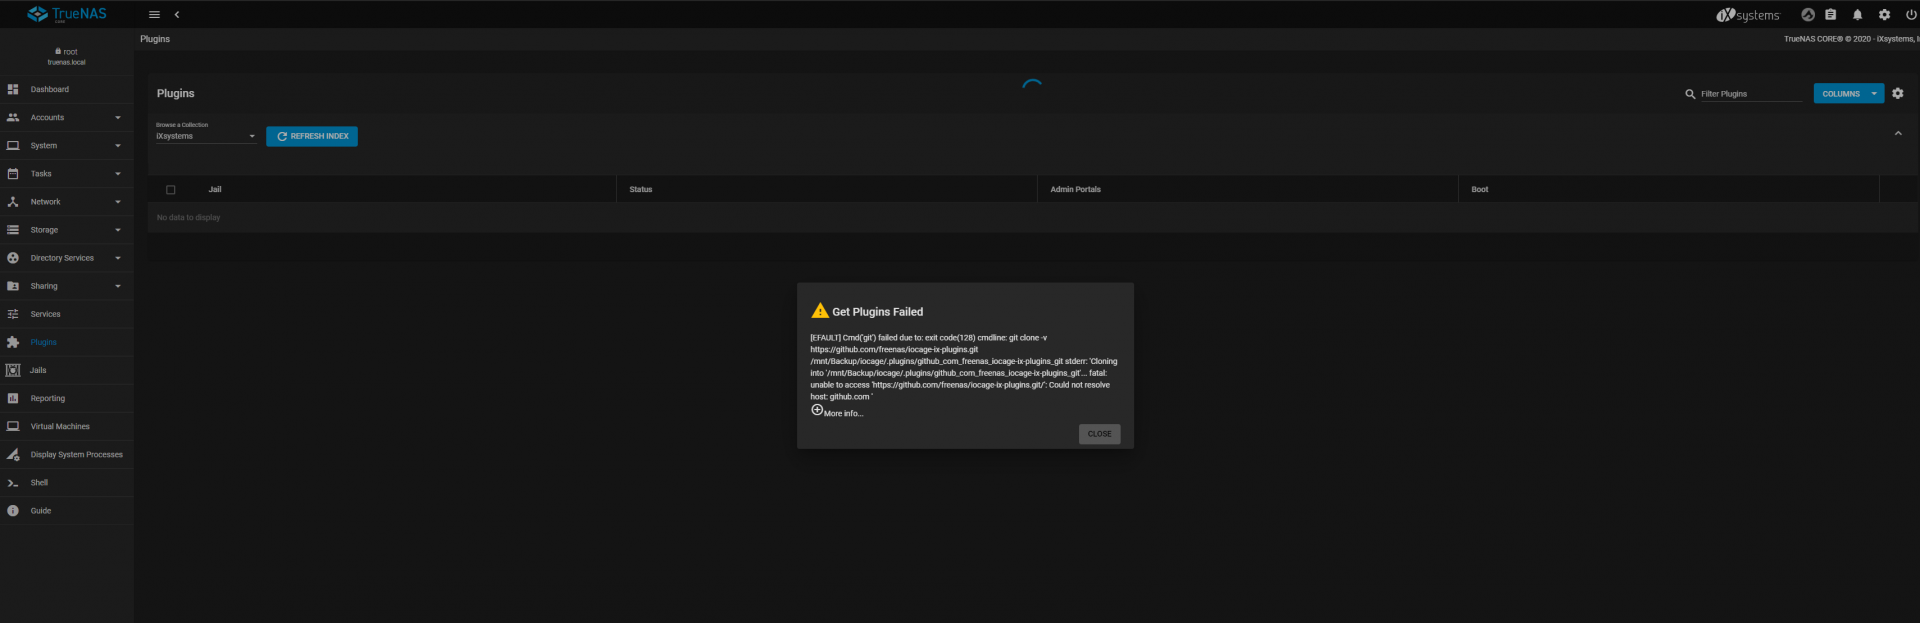Viewport: 1920px width, 623px height.
Task: Open the Shell sidebar item
Action: pos(39,482)
